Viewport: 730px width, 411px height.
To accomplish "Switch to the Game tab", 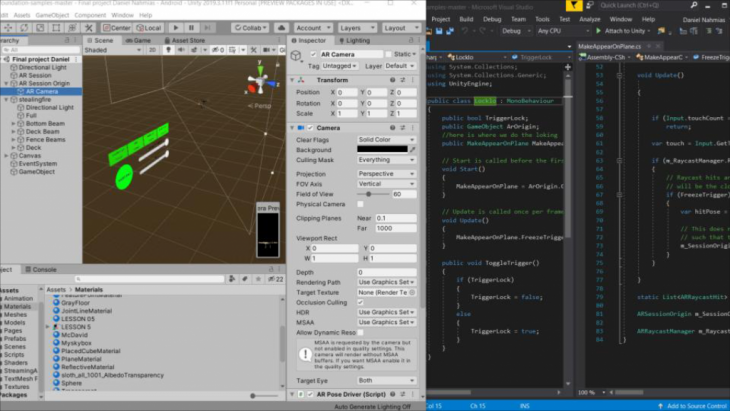I will coord(138,40).
